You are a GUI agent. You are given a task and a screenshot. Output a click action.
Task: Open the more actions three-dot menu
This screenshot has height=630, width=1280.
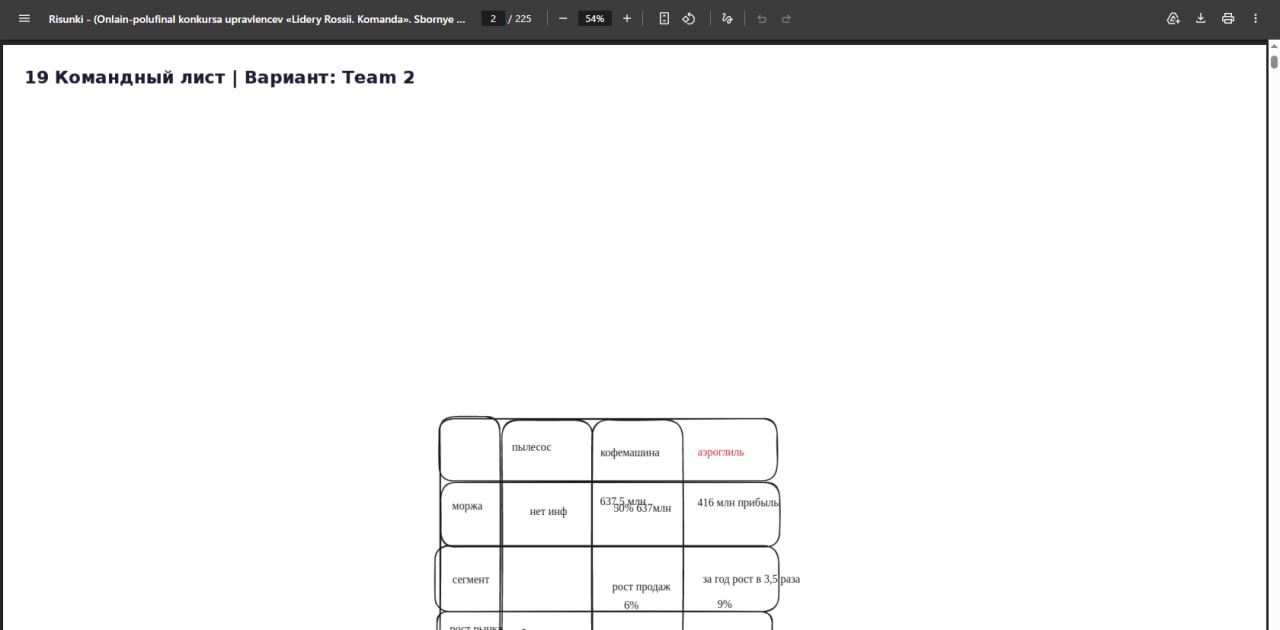coord(1256,18)
